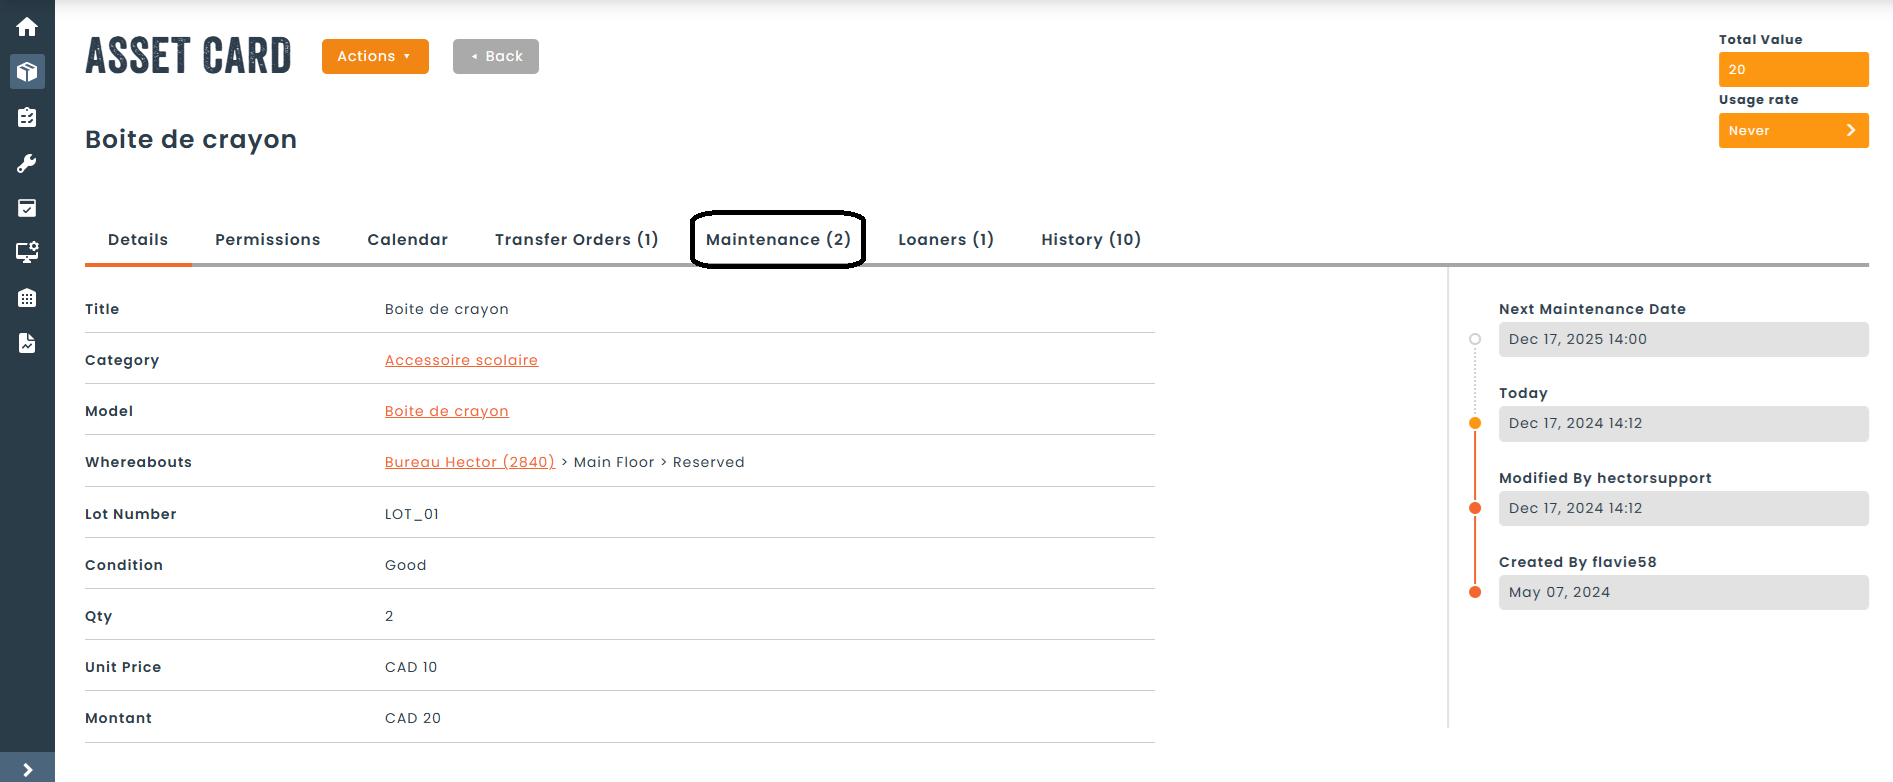Open the home icon in sidebar

[x=27, y=27]
